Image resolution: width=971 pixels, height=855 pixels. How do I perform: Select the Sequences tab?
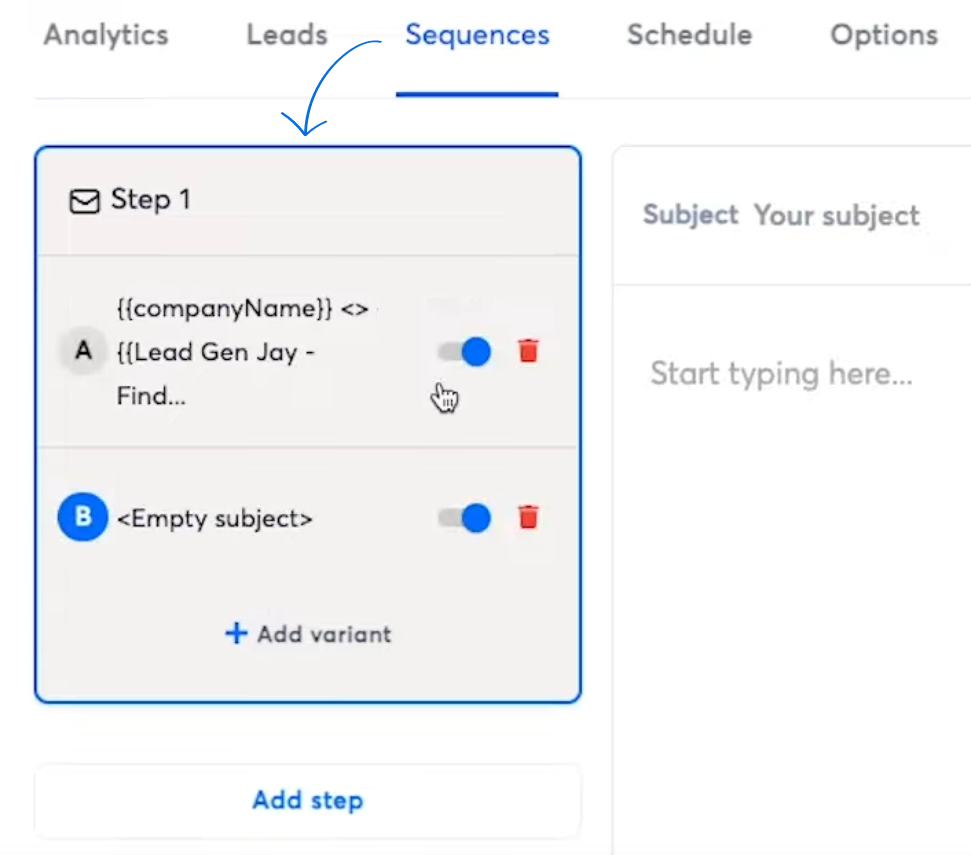point(477,35)
